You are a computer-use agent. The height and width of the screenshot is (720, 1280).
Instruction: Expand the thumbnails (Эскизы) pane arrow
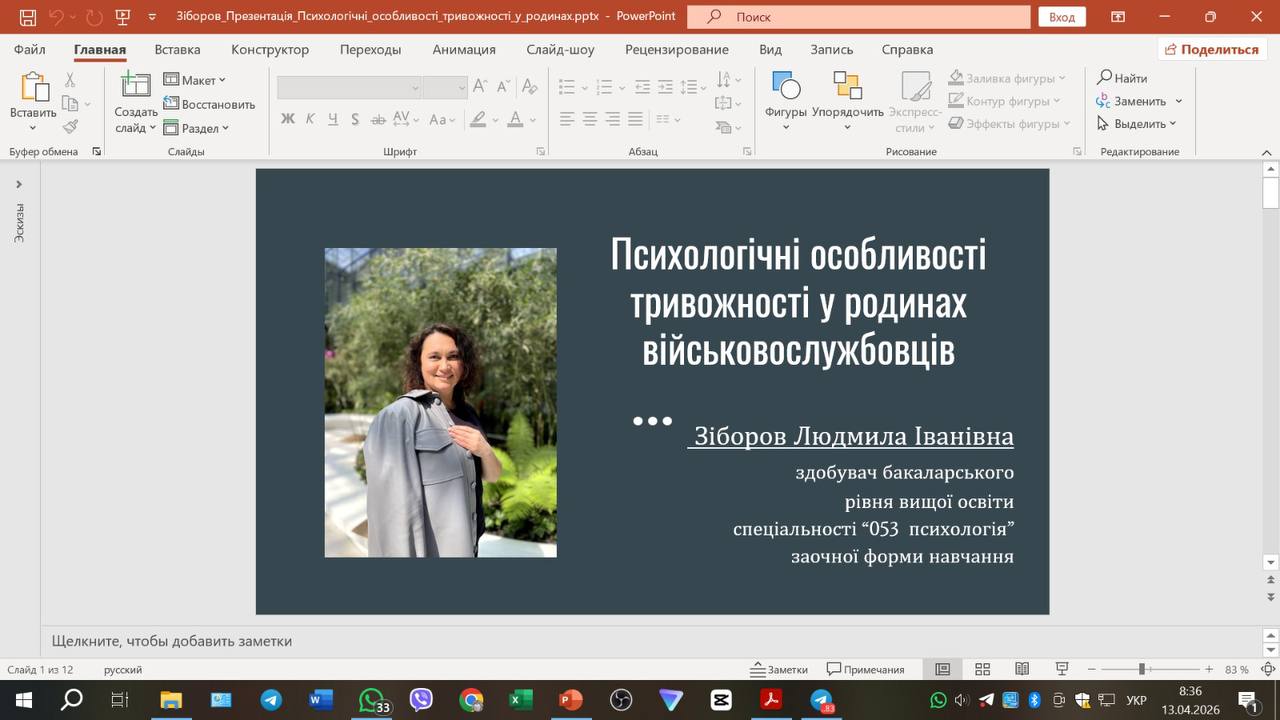pos(18,184)
